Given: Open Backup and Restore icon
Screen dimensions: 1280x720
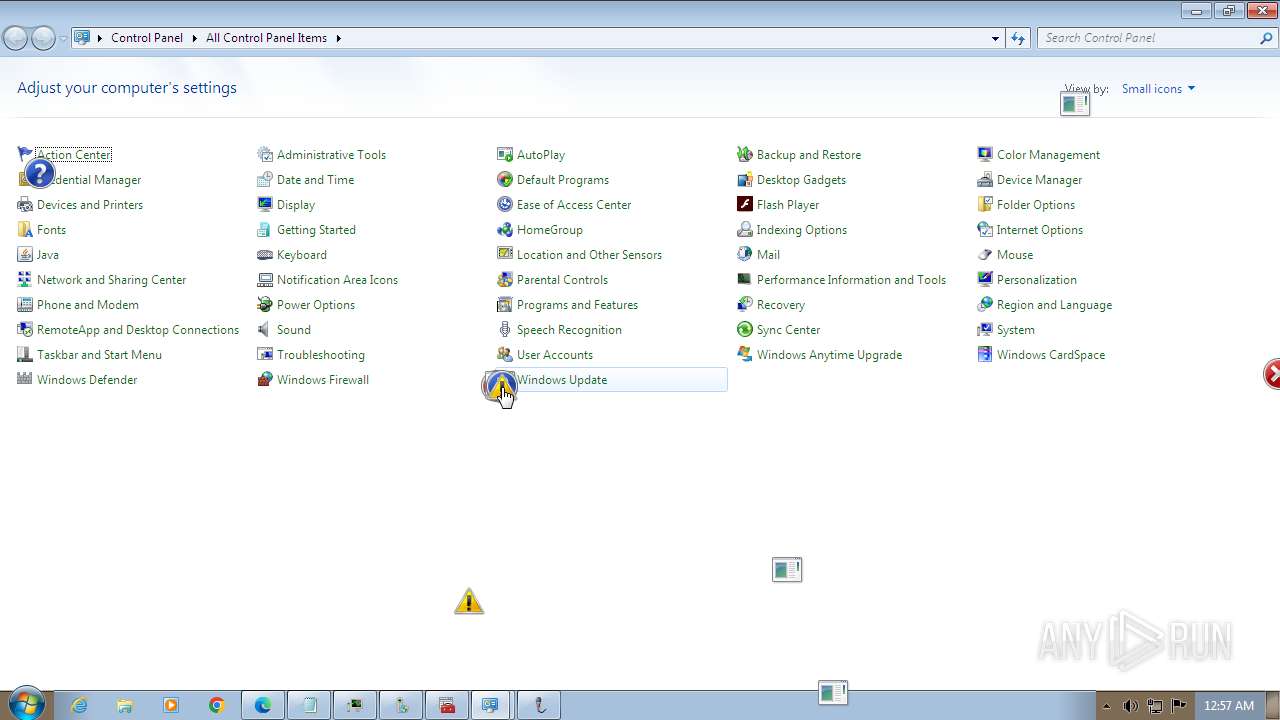Looking at the screenshot, I should pyautogui.click(x=745, y=155).
